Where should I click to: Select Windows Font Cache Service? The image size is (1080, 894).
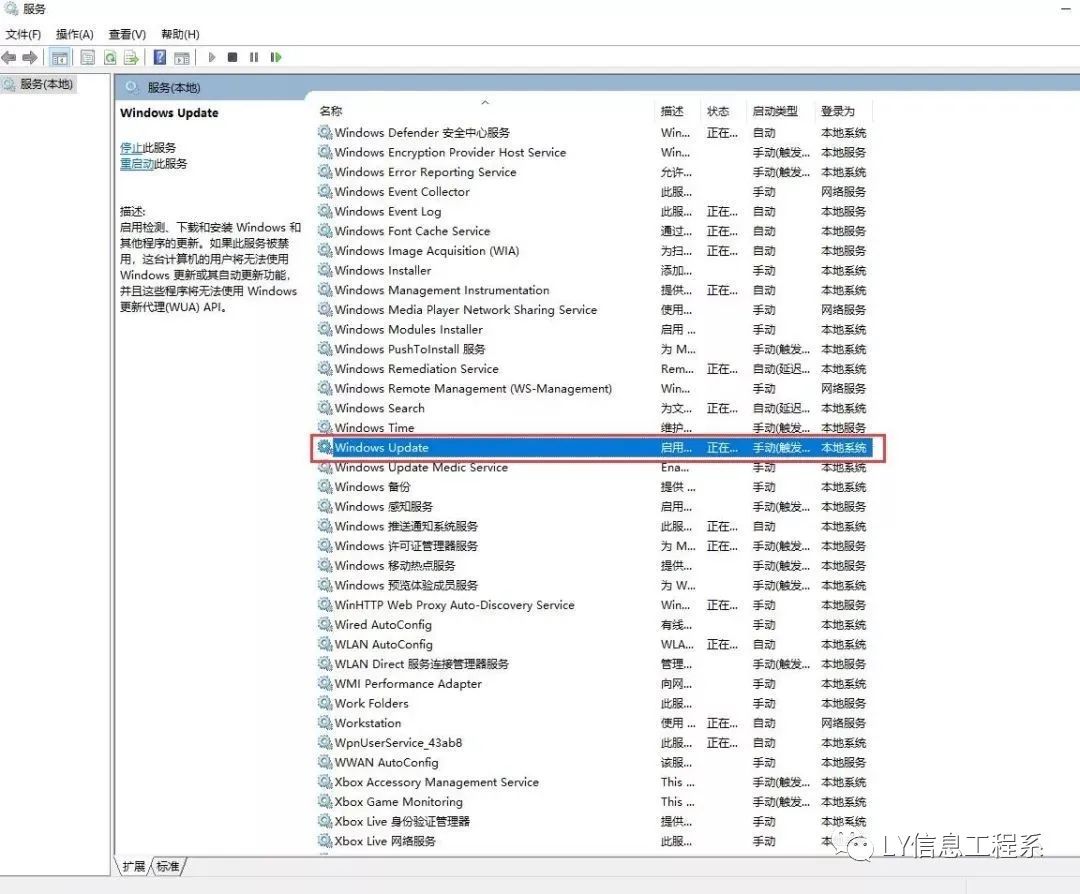(x=592, y=231)
